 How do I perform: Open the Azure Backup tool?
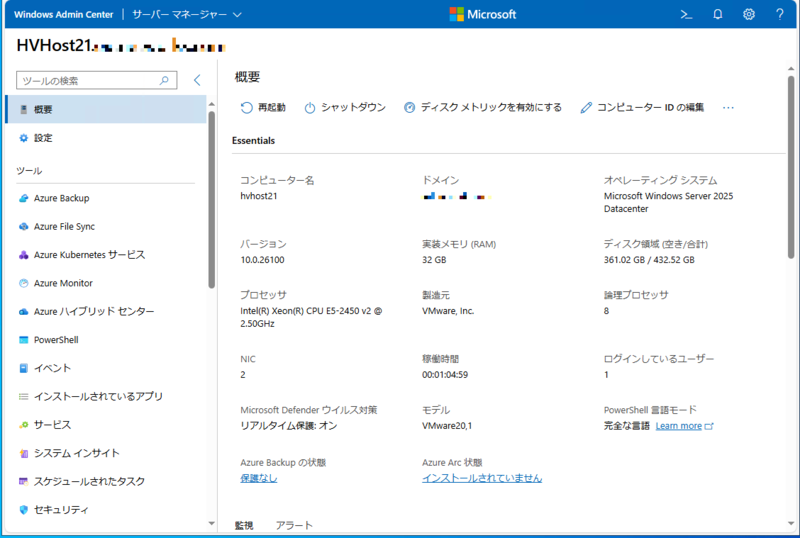(106, 198)
